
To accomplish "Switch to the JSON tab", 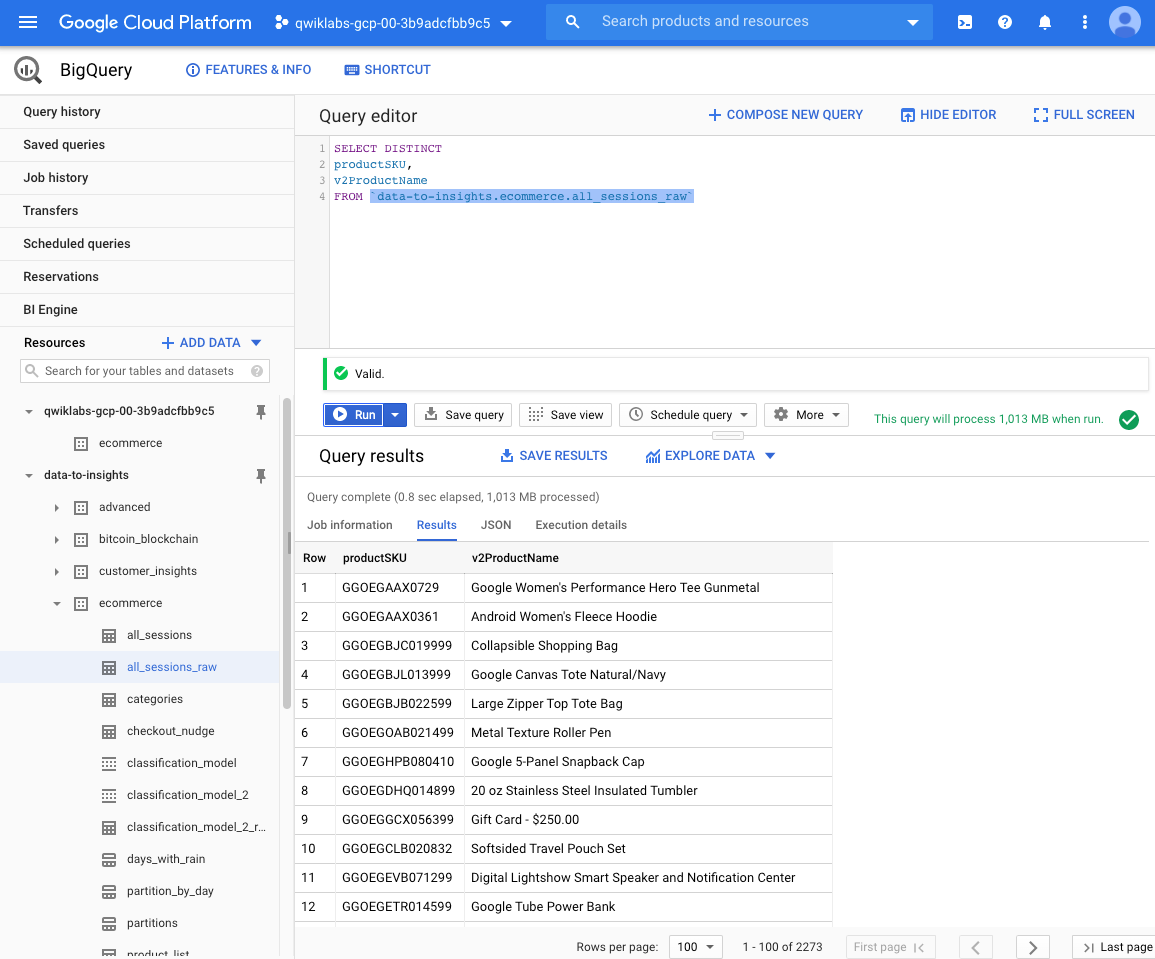I will [x=496, y=525].
